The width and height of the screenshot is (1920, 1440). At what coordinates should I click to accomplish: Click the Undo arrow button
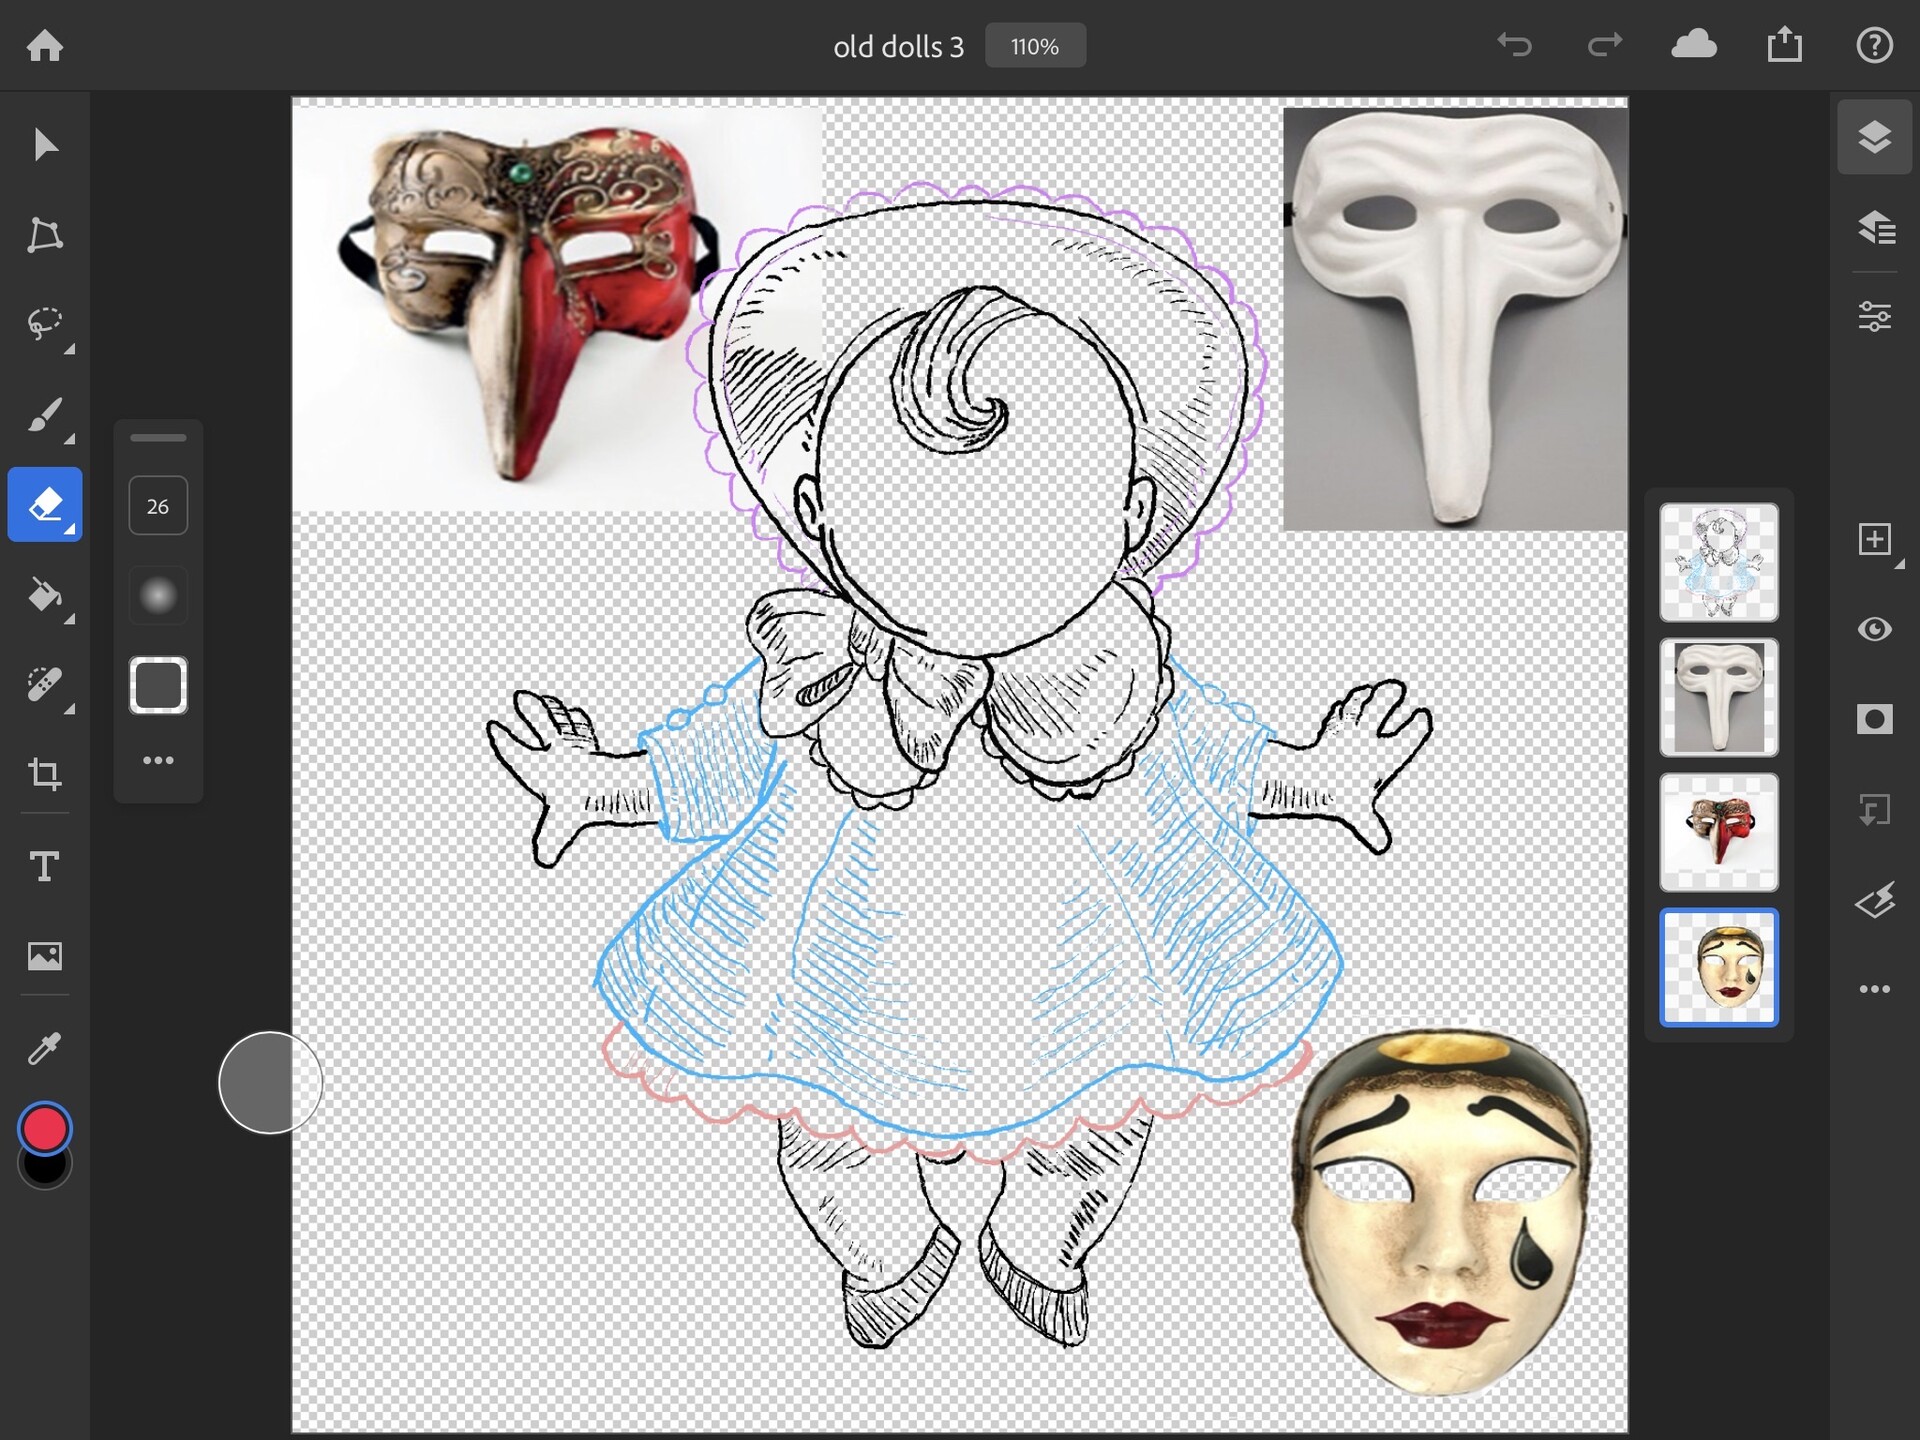point(1514,45)
